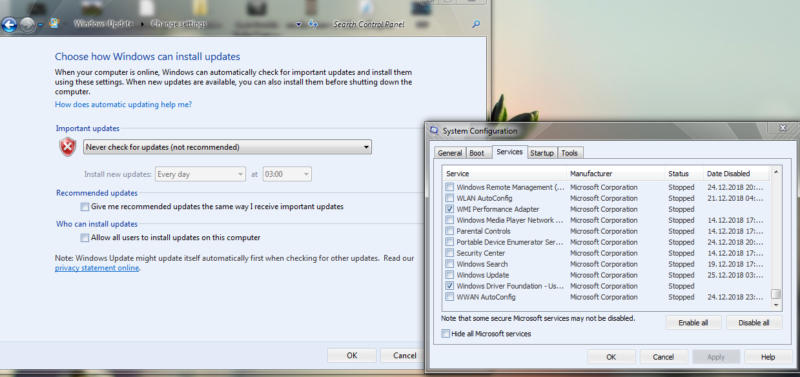Click the Change settings breadcrumb
Image resolution: width=800 pixels, height=377 pixels.
[x=179, y=24]
